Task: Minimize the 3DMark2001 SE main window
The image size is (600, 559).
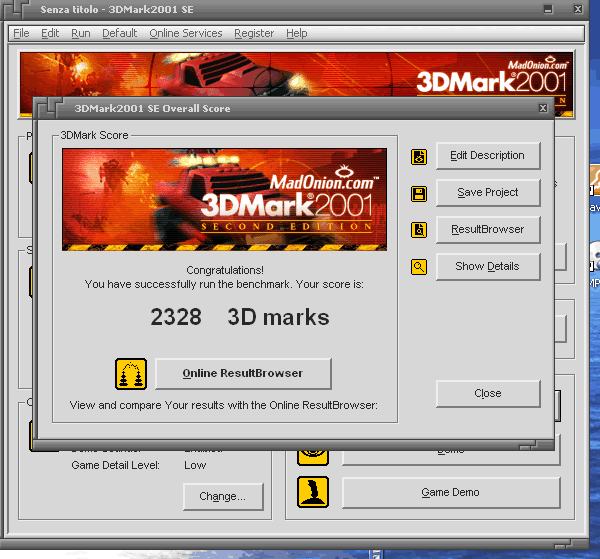Action: [x=548, y=9]
